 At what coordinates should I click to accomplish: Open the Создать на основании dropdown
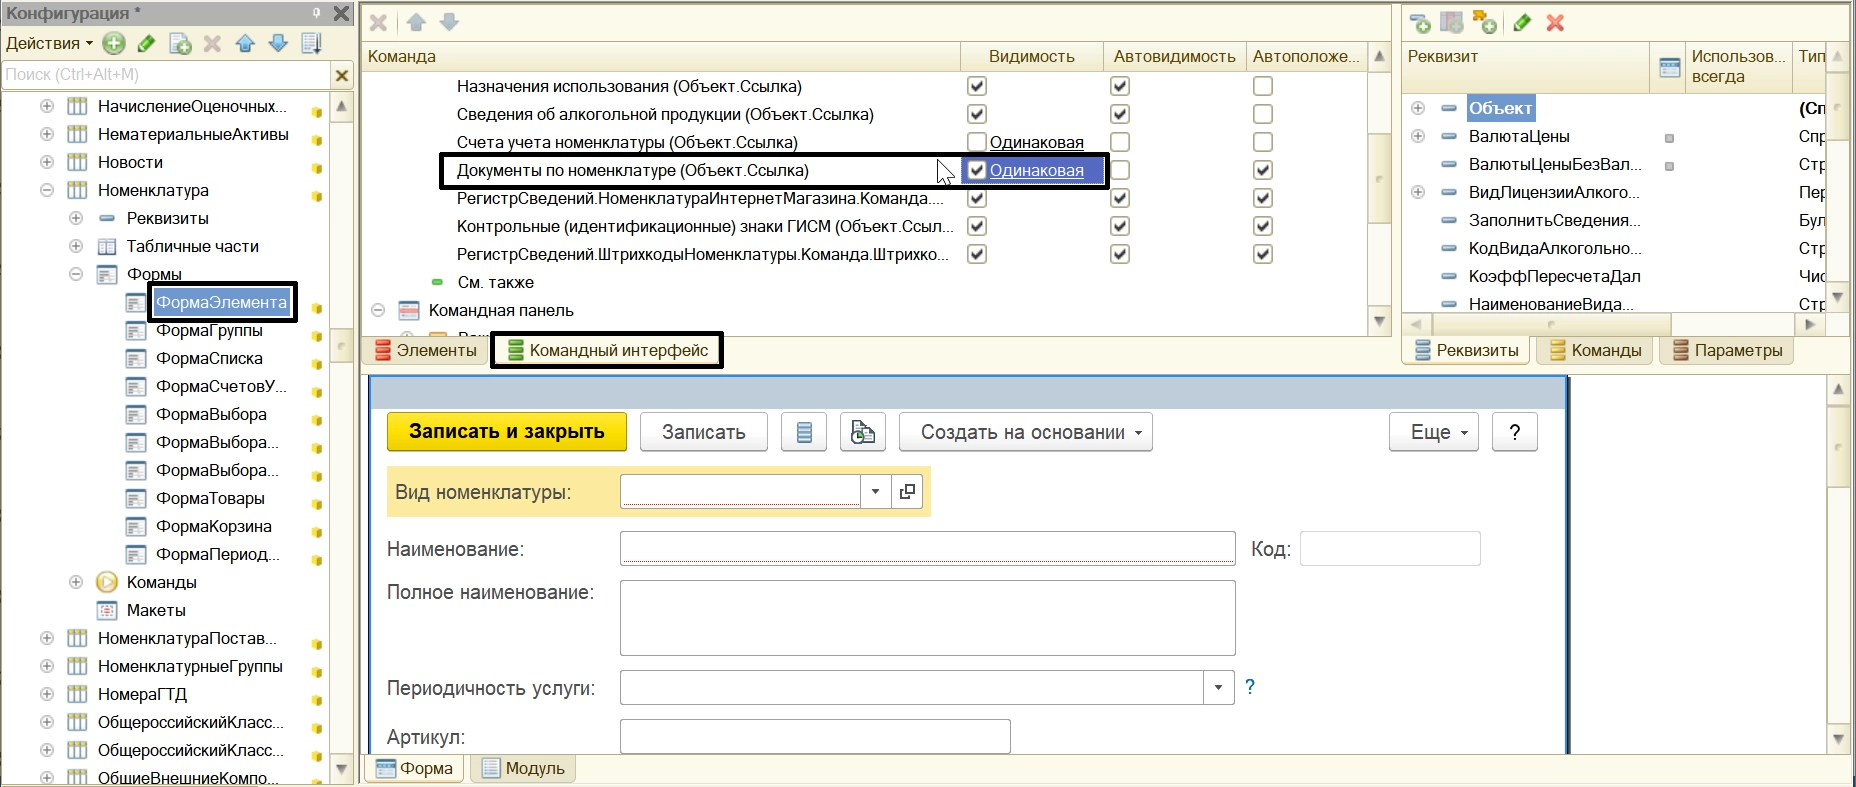coord(1025,432)
